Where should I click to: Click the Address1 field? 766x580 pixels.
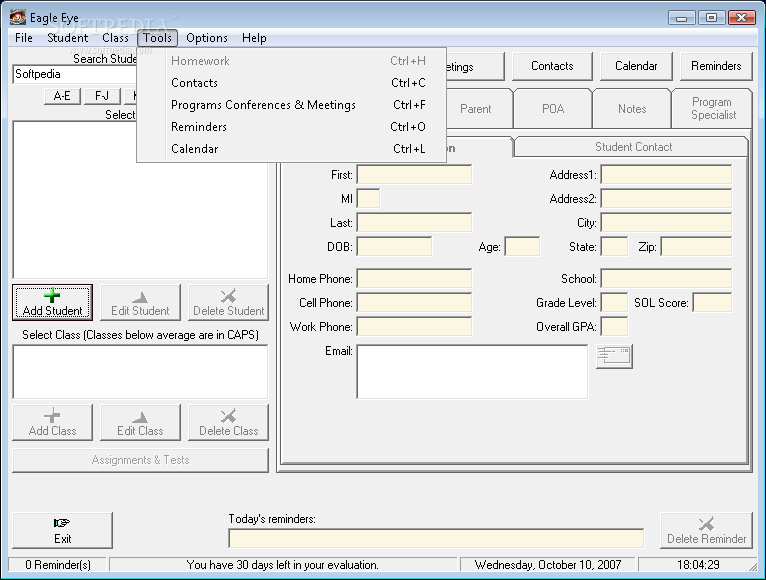point(666,175)
